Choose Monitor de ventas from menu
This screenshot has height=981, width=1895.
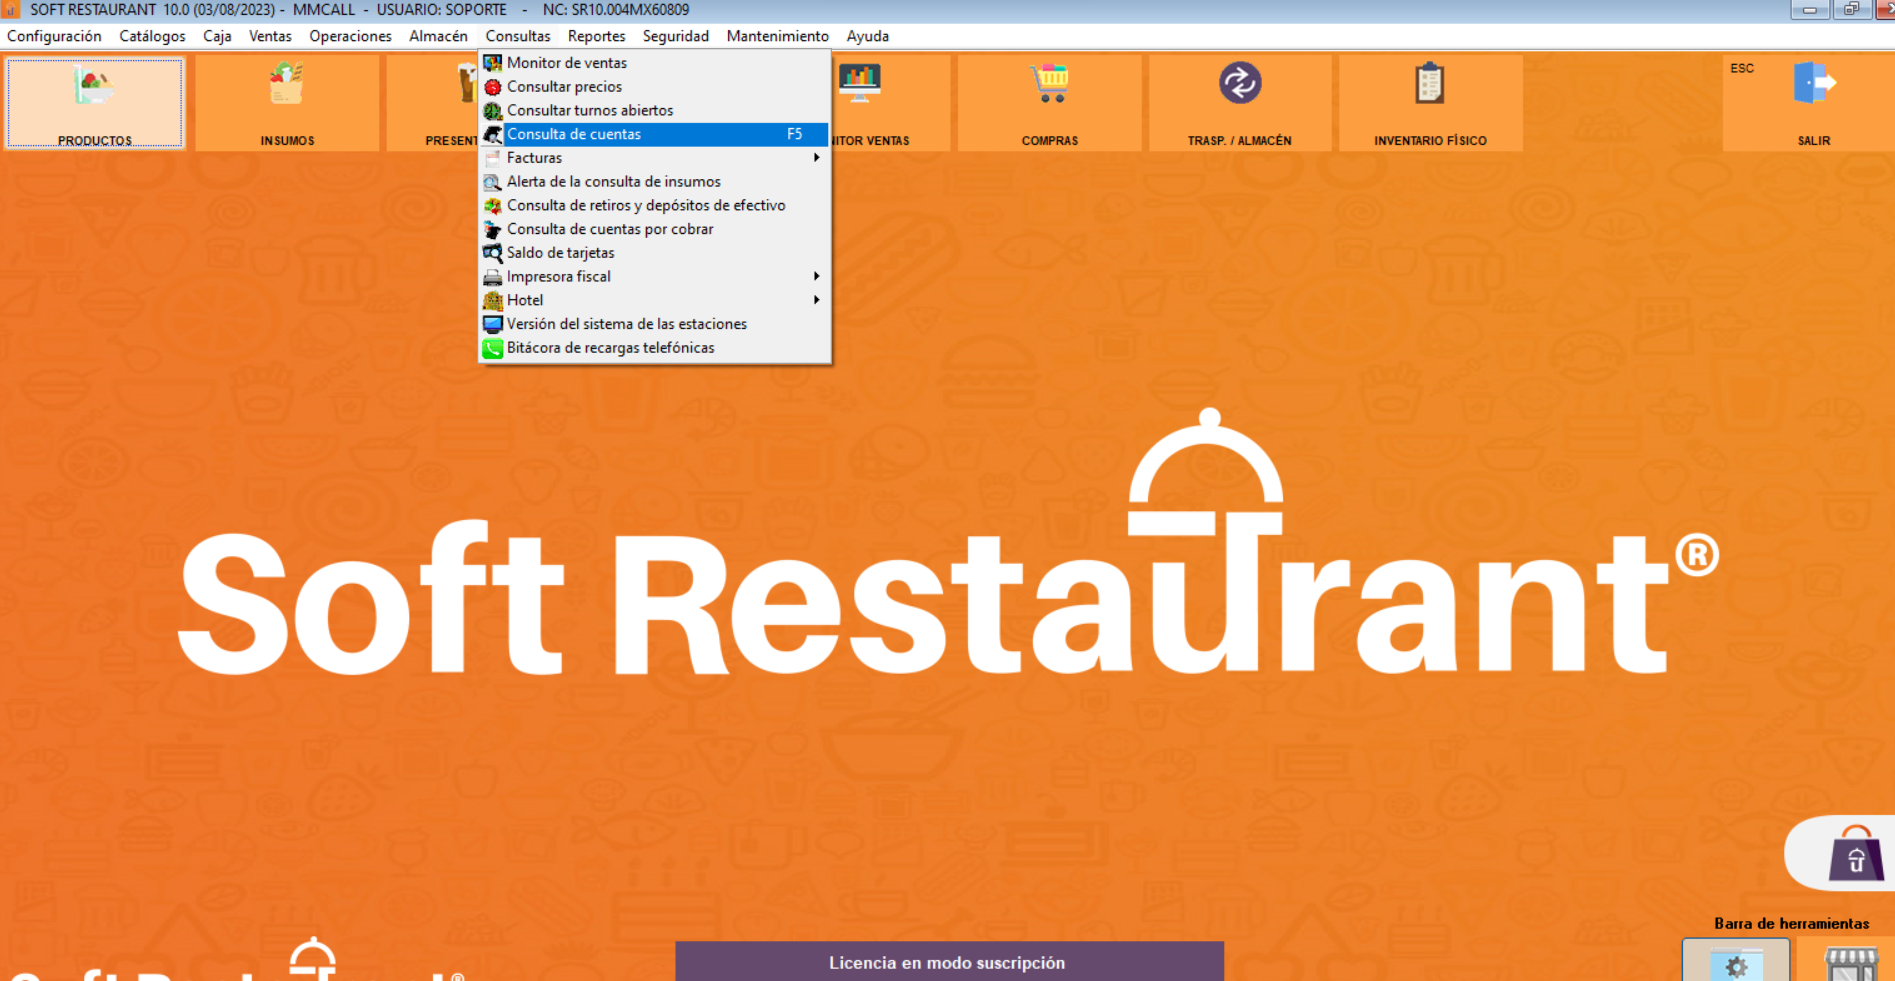pos(566,63)
